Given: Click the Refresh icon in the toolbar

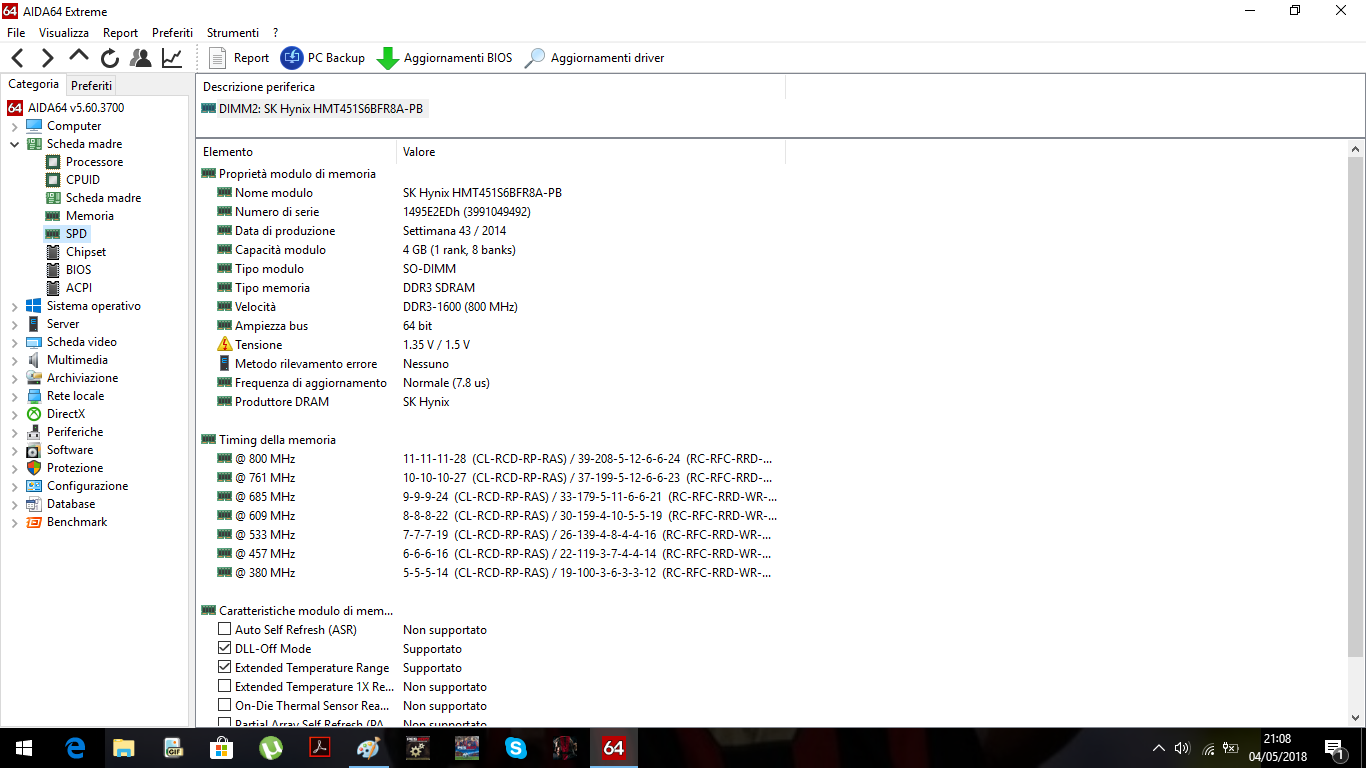Looking at the screenshot, I should 110,58.
